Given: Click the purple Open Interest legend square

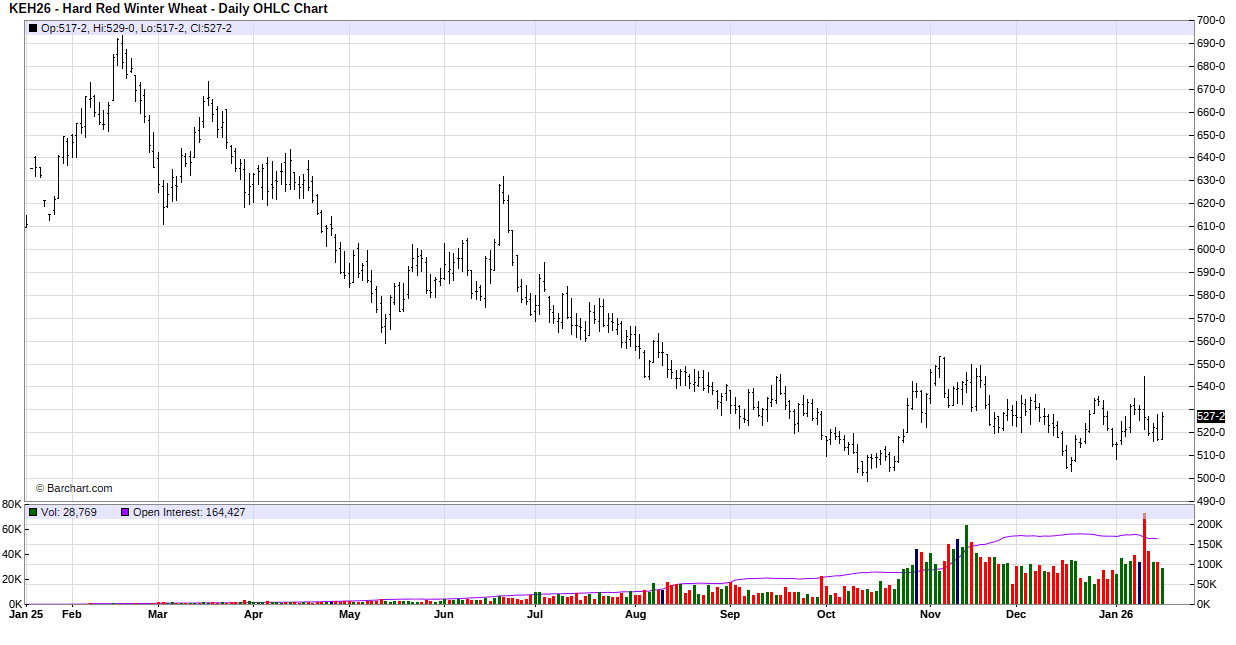Looking at the screenshot, I should (125, 512).
